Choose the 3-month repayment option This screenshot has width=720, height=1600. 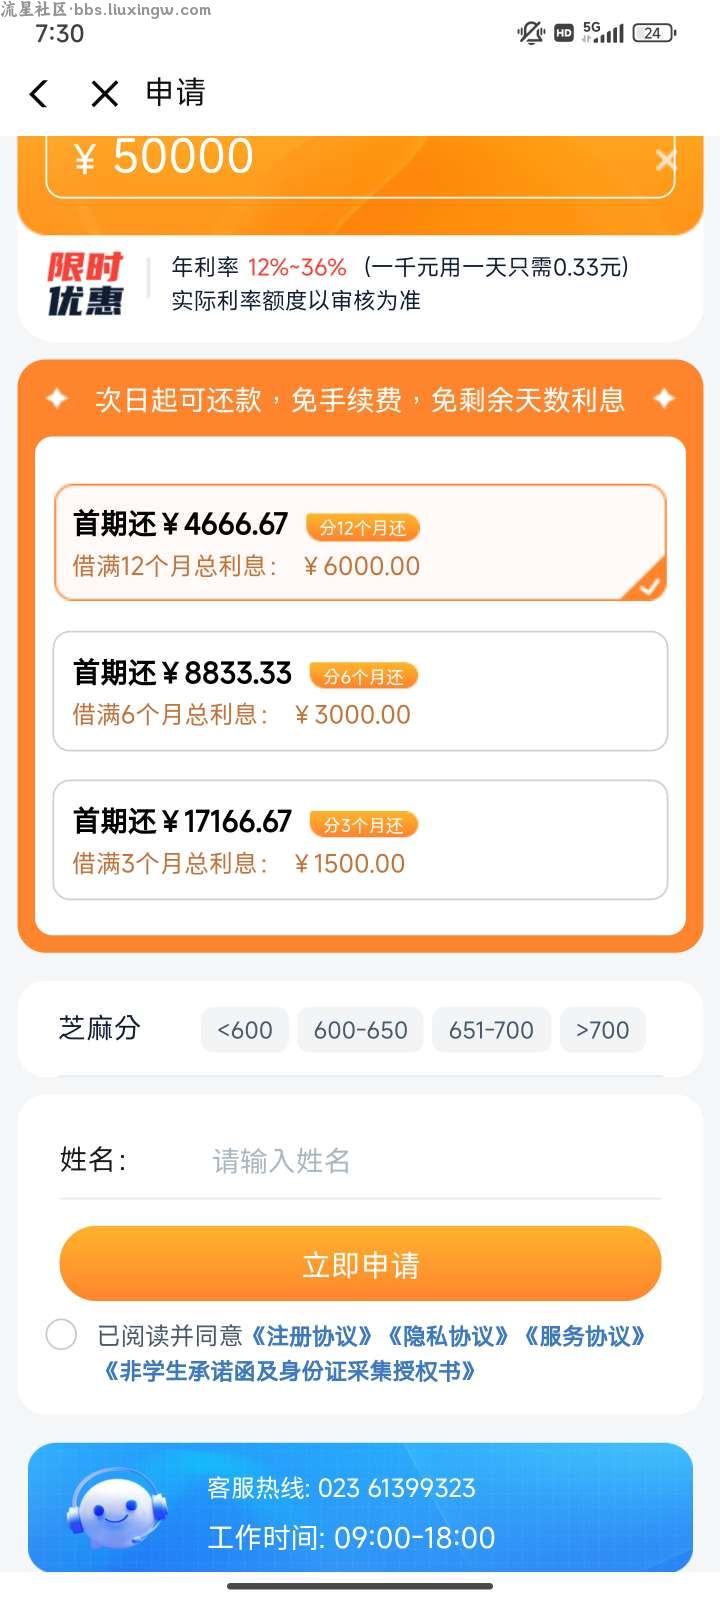(x=360, y=840)
